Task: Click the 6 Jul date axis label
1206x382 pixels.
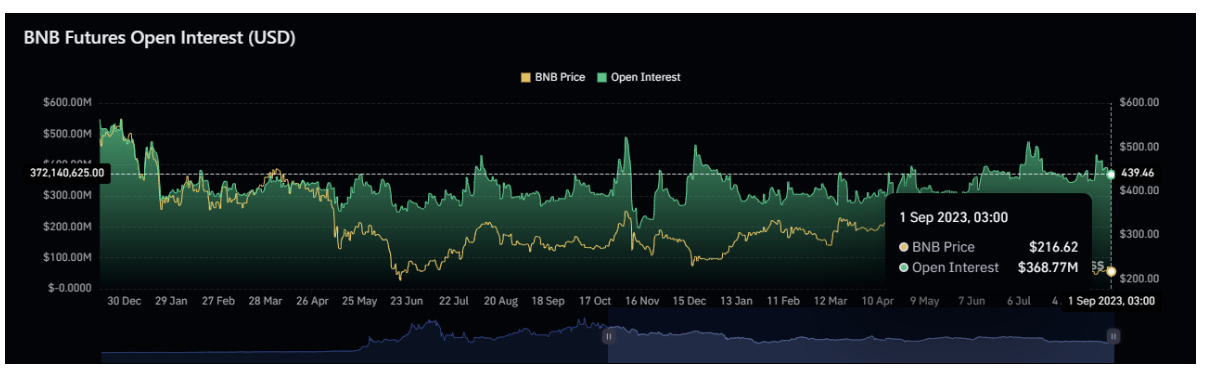Action: (1019, 300)
